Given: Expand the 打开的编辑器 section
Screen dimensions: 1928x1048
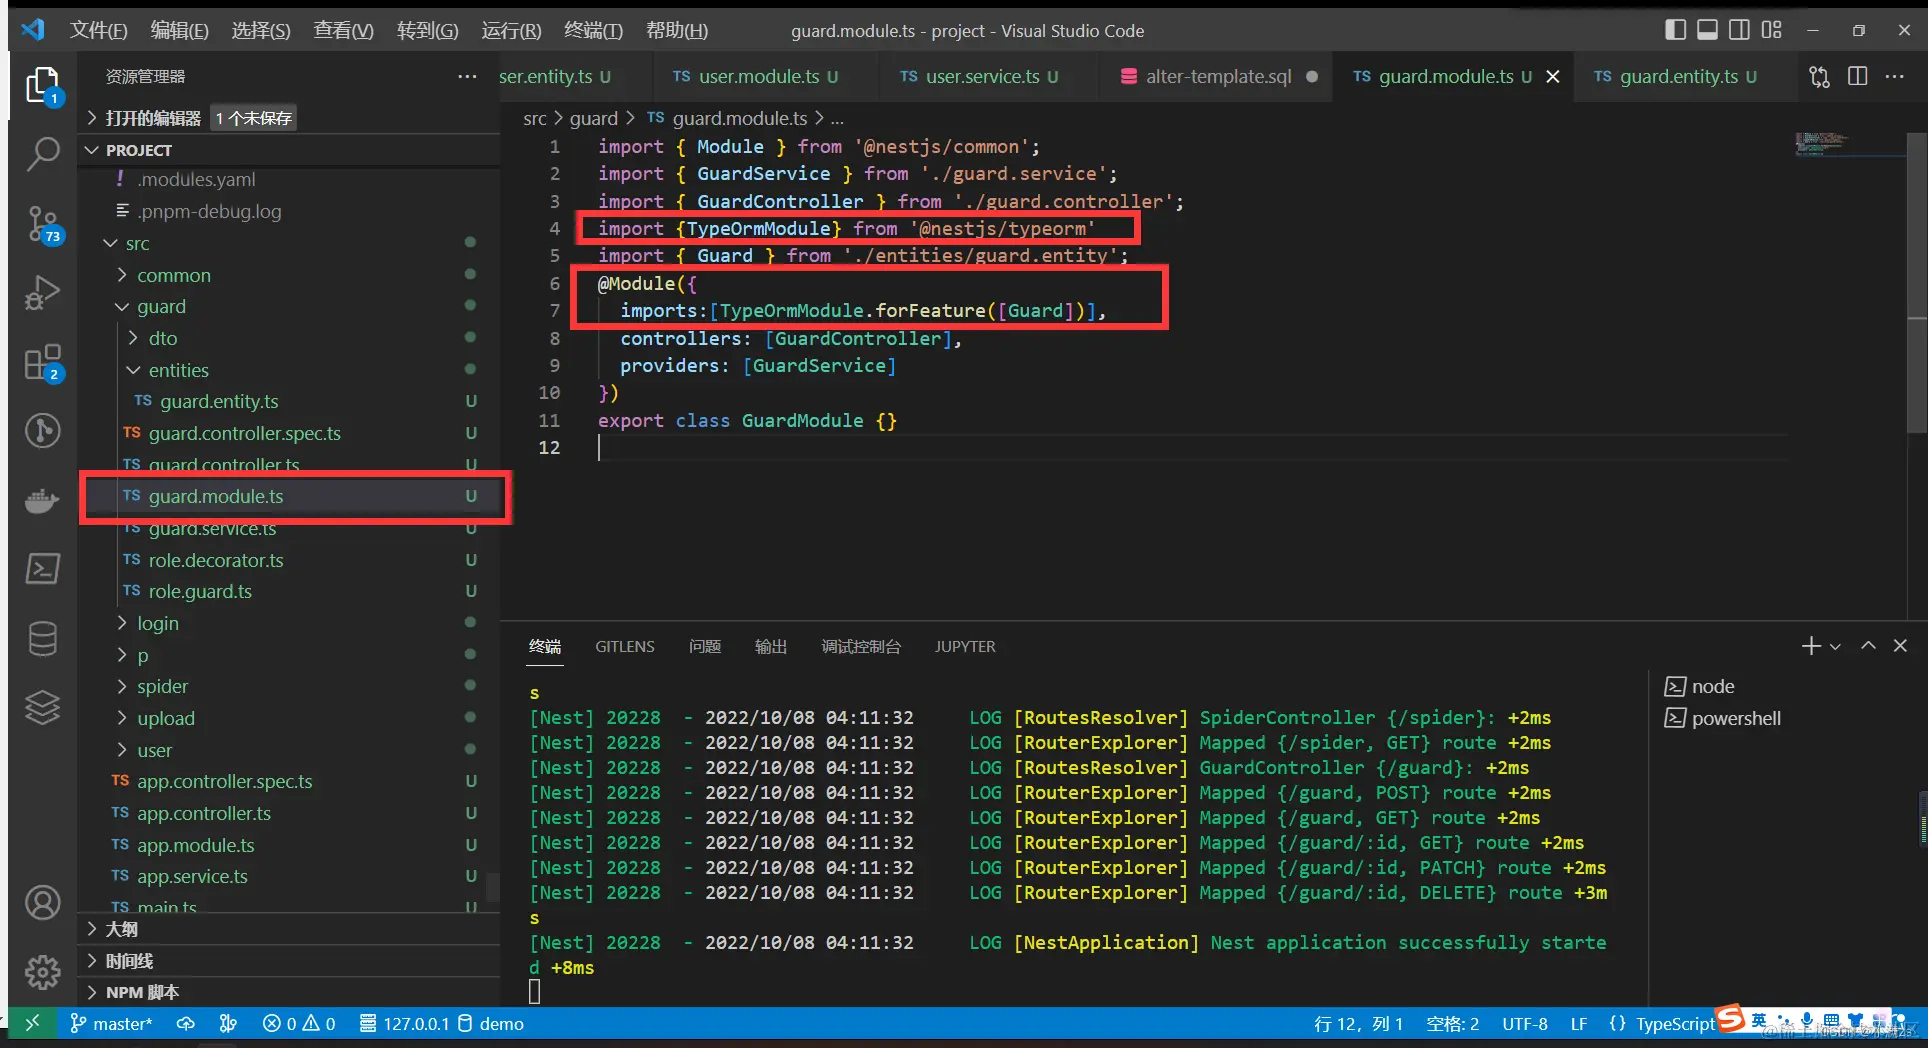Looking at the screenshot, I should [290, 118].
